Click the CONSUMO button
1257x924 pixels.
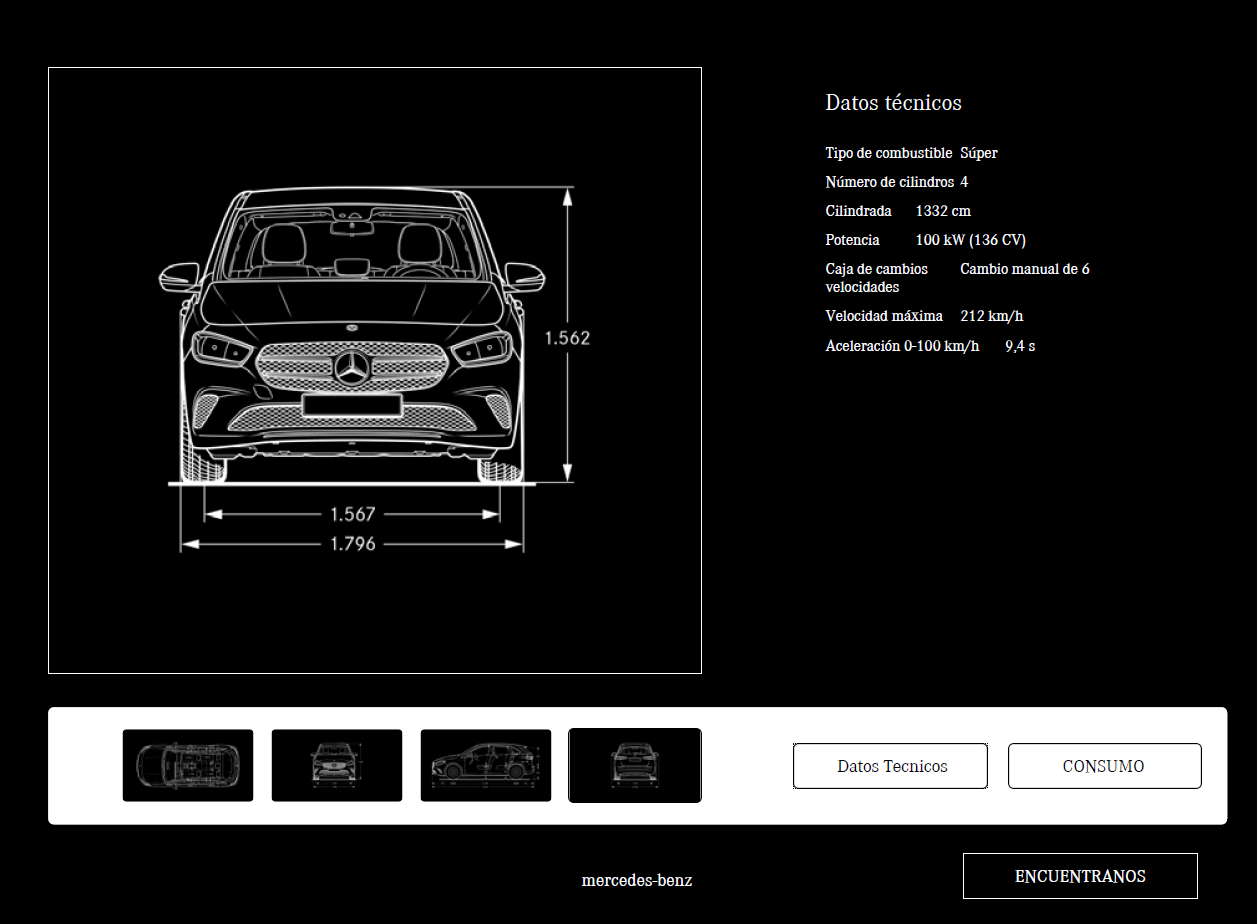1104,766
